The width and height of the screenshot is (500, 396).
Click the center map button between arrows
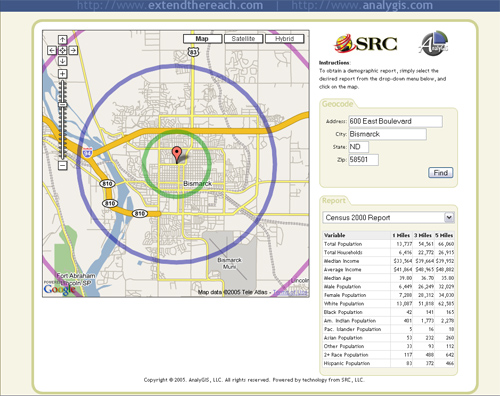pos(62,50)
